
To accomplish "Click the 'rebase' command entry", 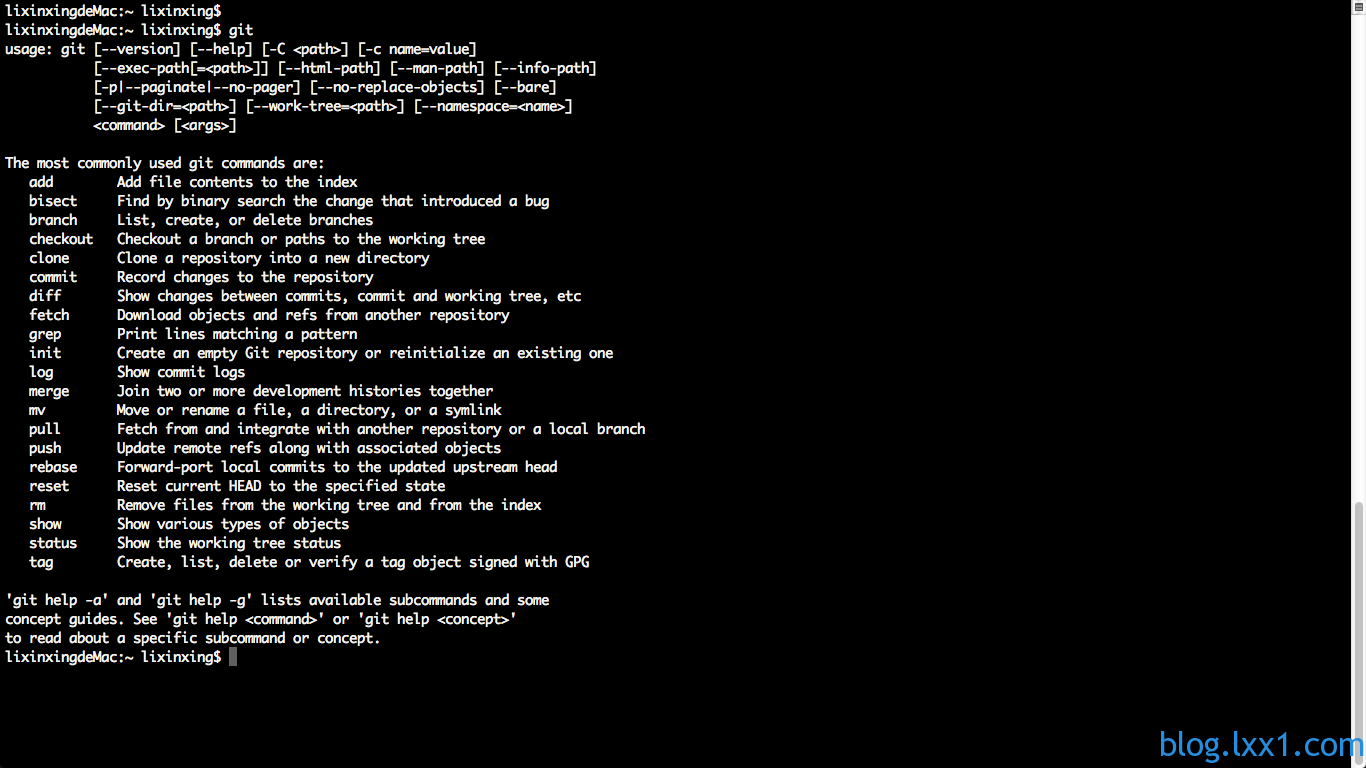I will [53, 467].
